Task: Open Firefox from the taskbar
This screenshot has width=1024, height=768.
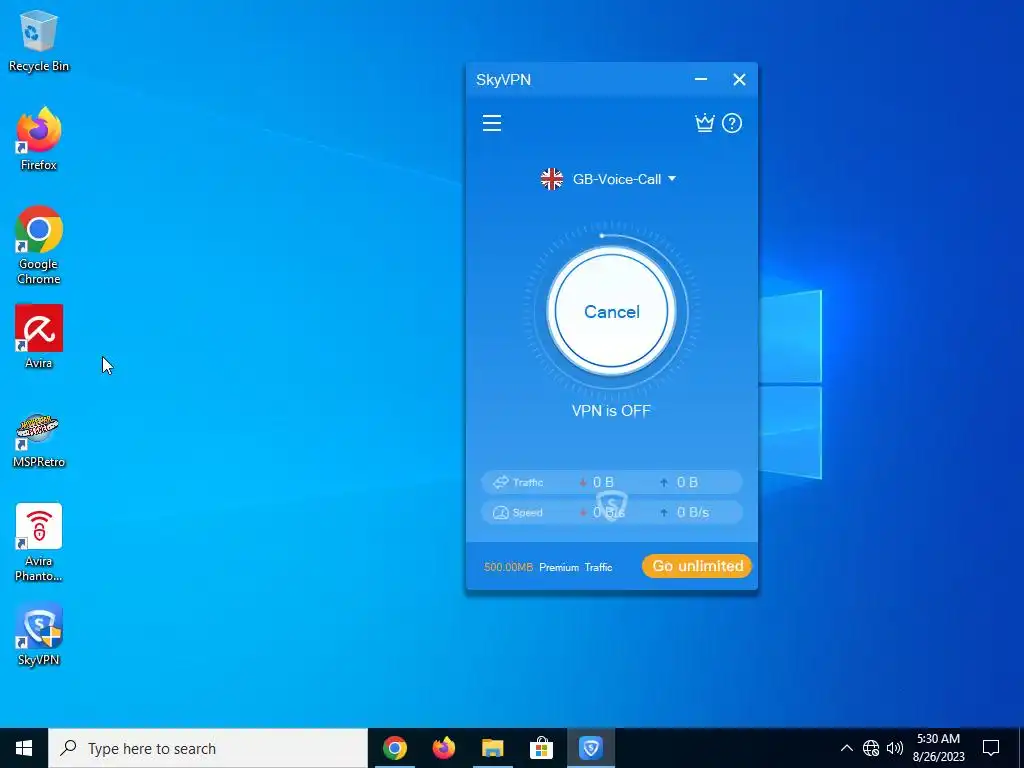Action: click(x=443, y=748)
